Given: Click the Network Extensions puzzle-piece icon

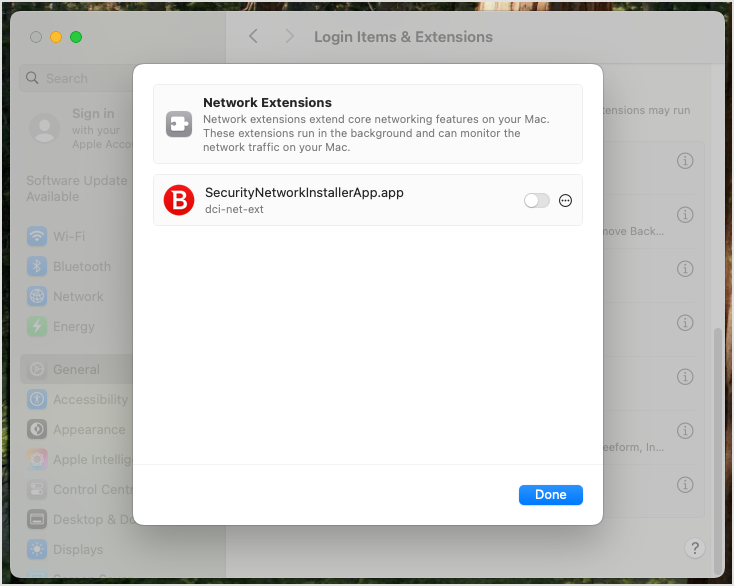Looking at the screenshot, I should coord(179,124).
